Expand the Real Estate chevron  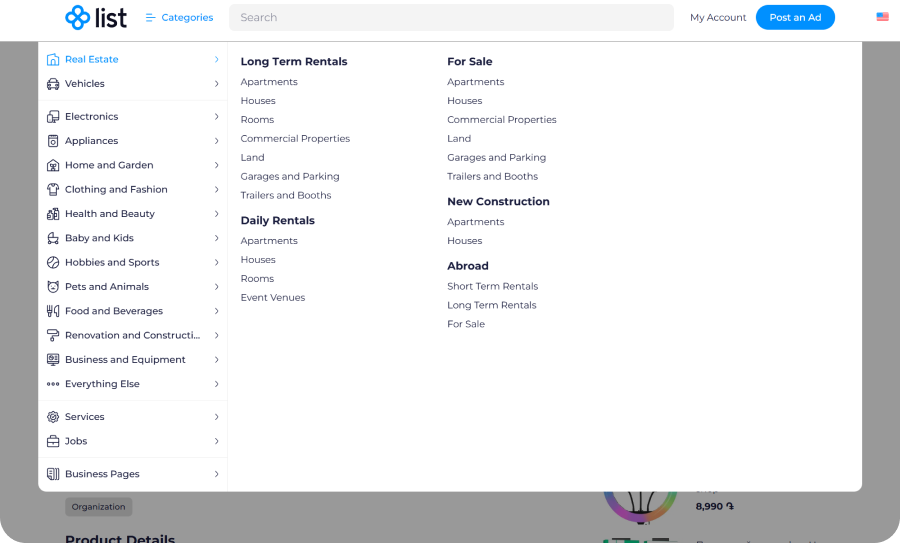pos(216,59)
